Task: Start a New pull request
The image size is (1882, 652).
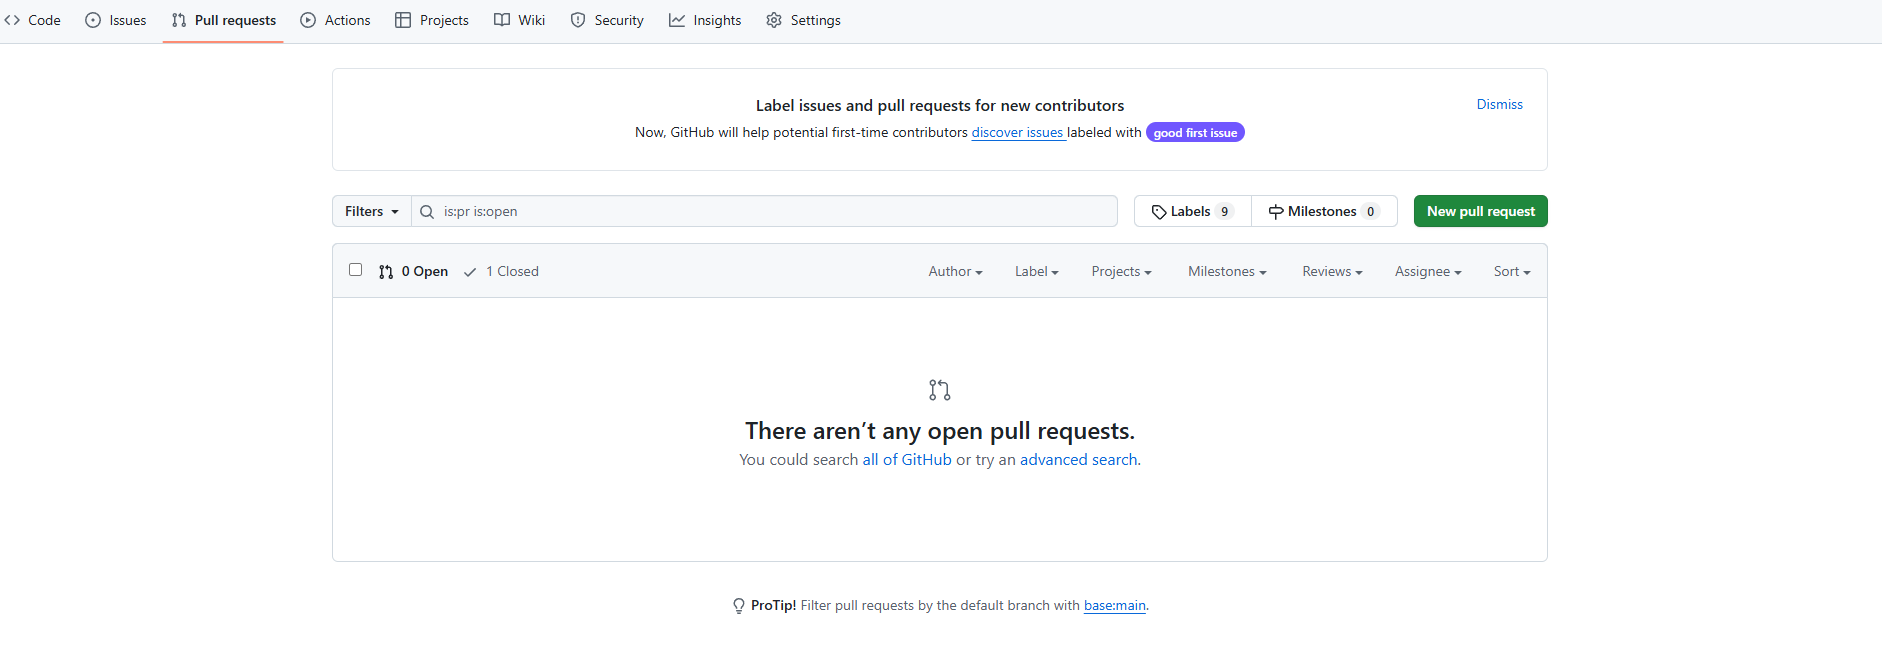Action: pos(1480,211)
